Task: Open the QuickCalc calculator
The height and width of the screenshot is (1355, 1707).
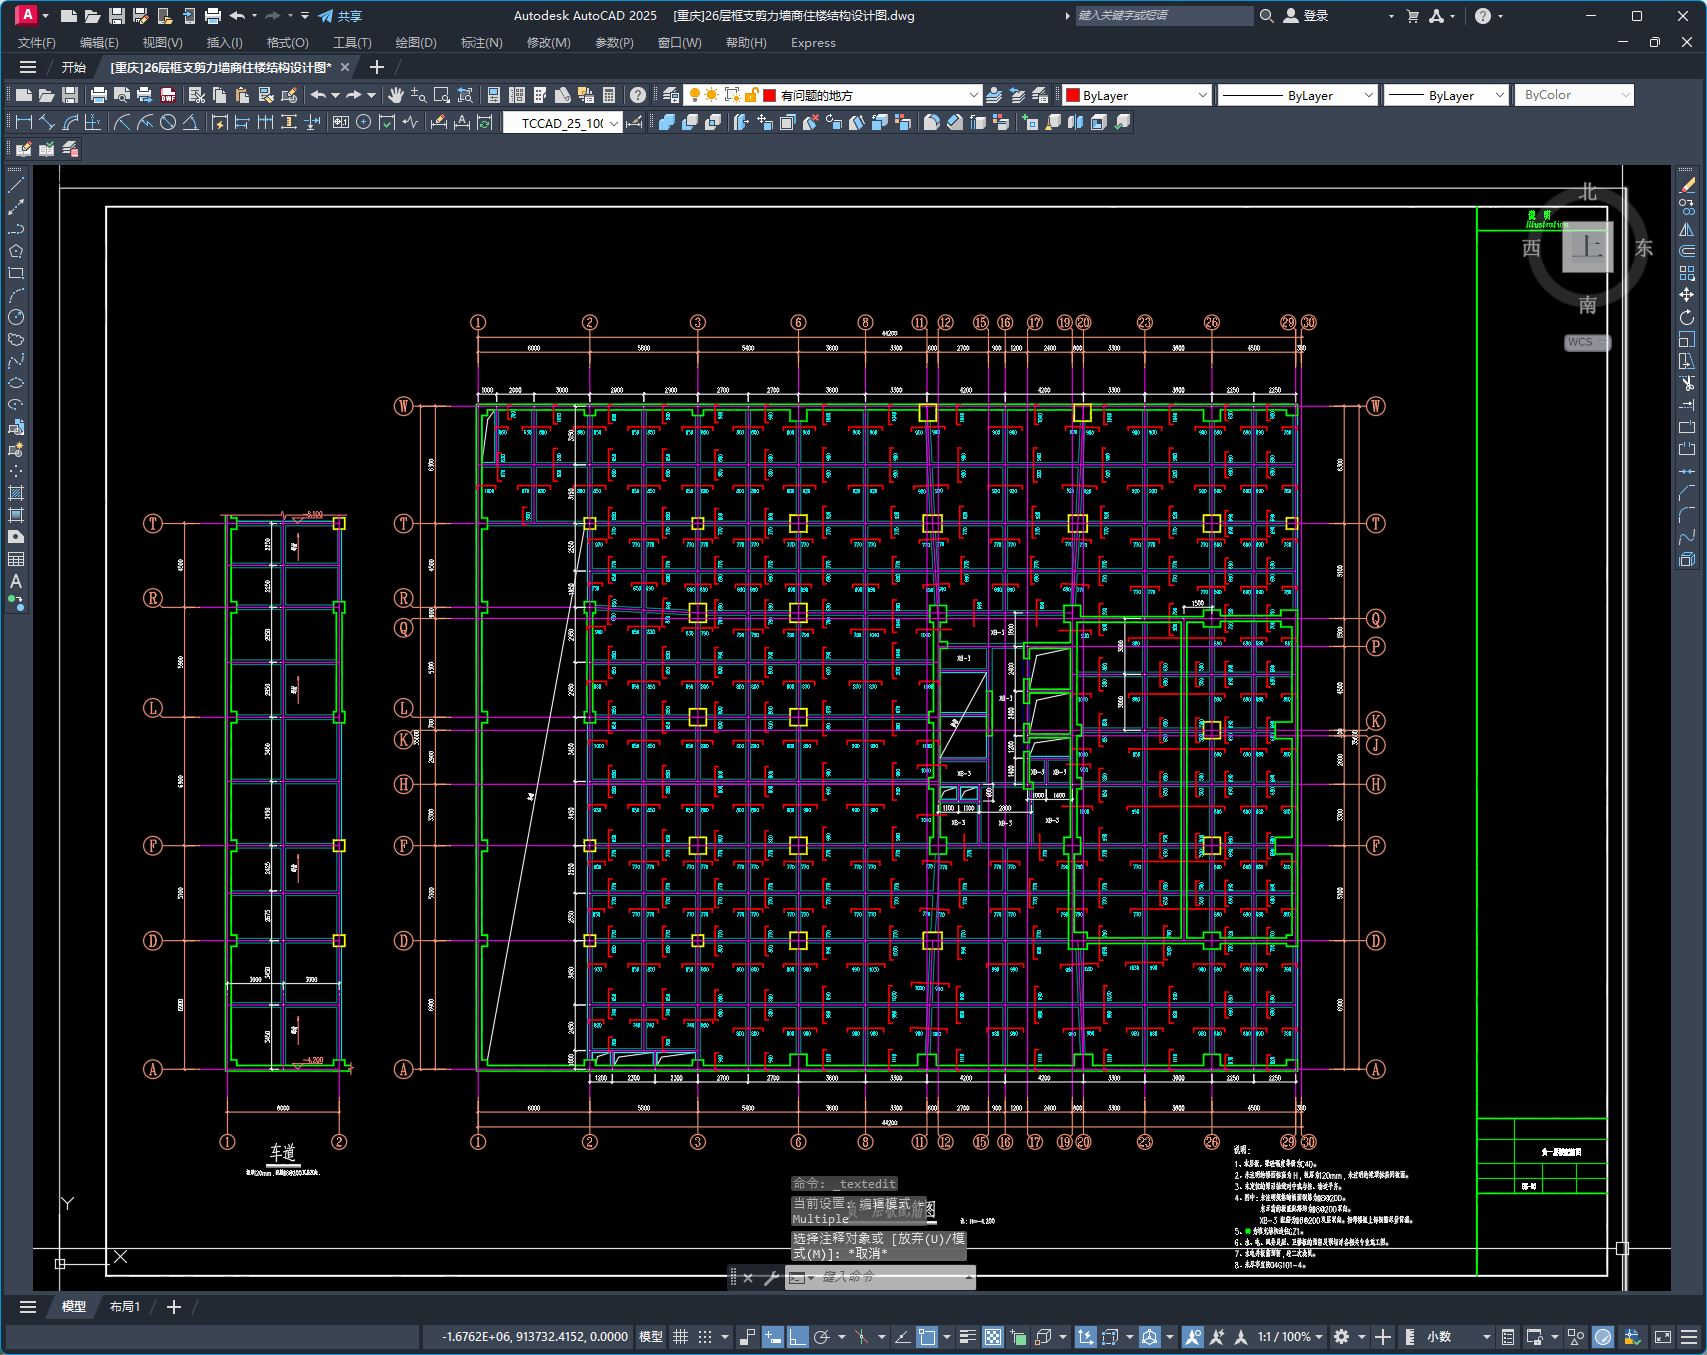Action: coord(609,95)
